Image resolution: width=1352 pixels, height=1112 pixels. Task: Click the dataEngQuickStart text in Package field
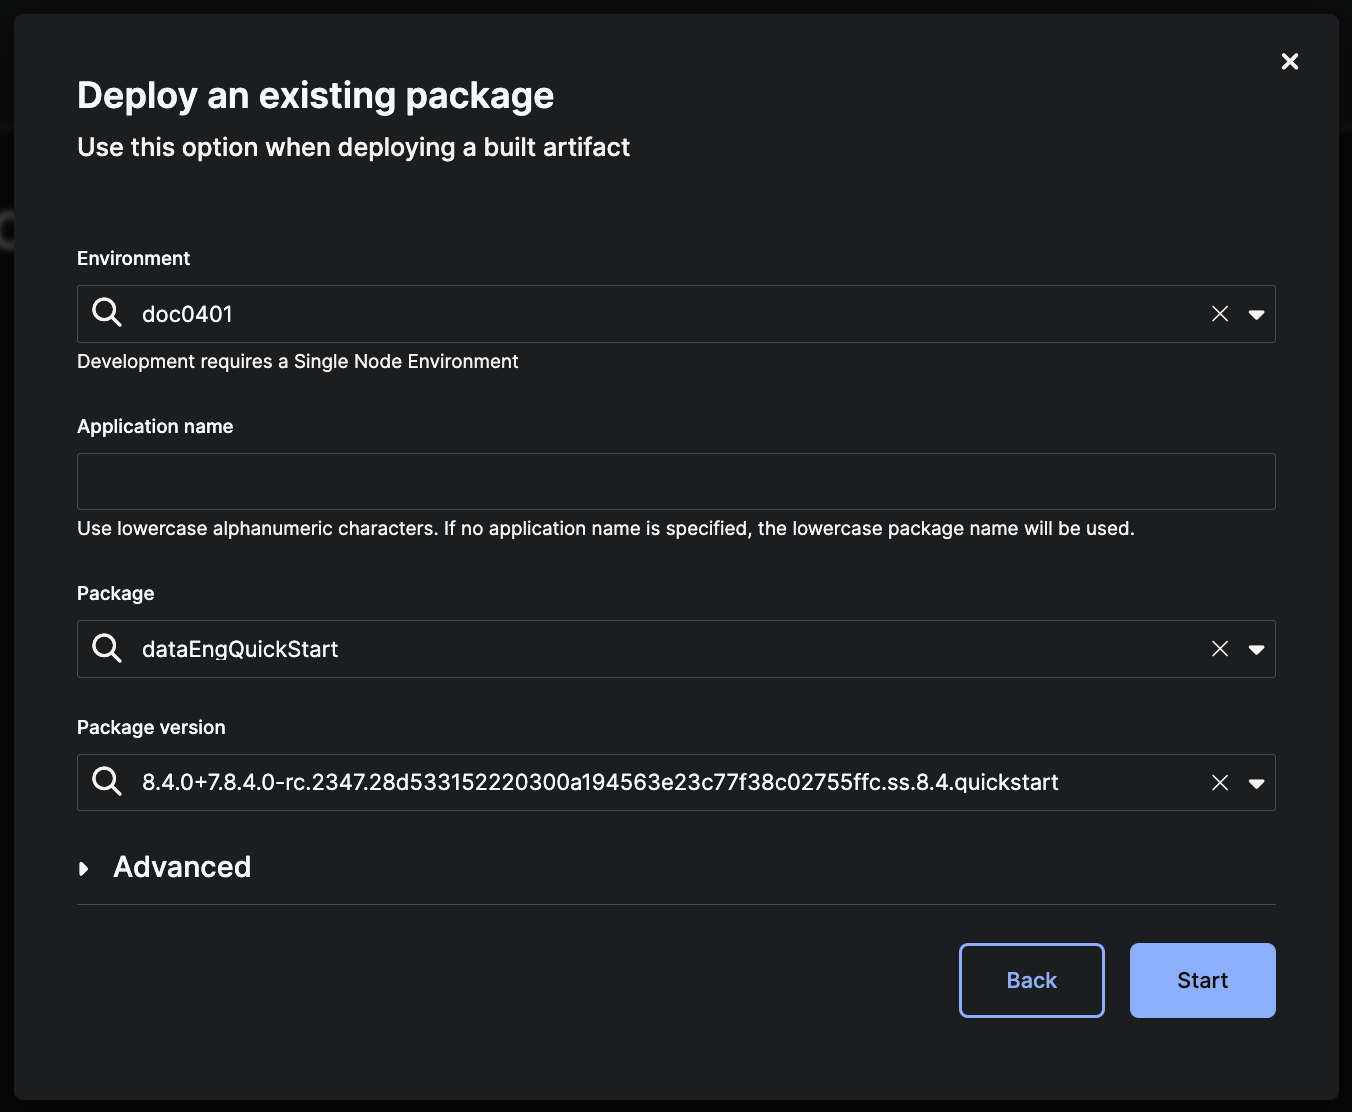pyautogui.click(x=240, y=649)
